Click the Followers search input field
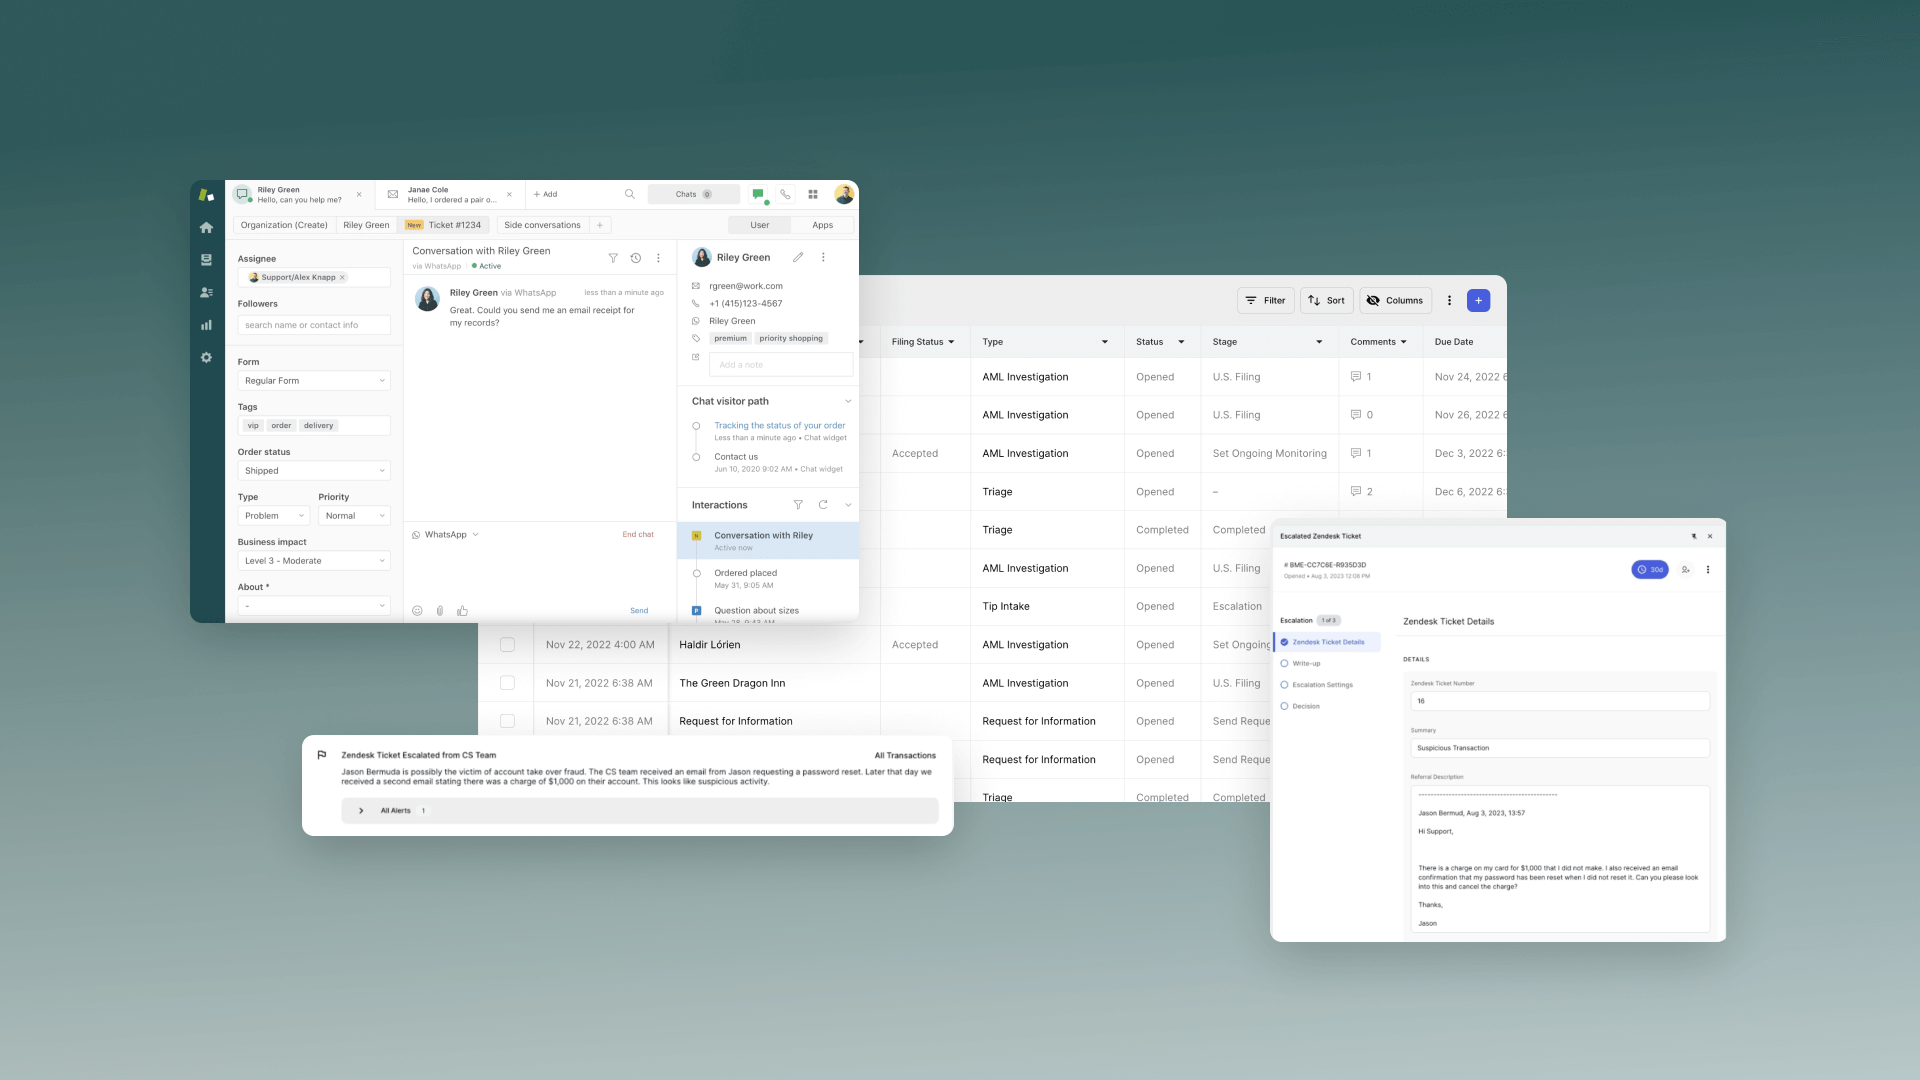The width and height of the screenshot is (1920, 1080). 313,325
